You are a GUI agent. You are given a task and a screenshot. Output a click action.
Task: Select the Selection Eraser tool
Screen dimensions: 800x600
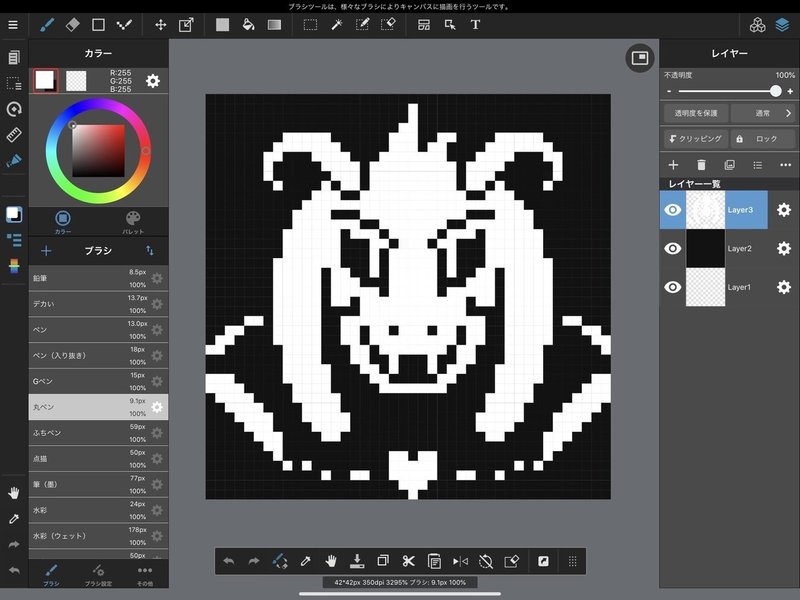click(388, 24)
